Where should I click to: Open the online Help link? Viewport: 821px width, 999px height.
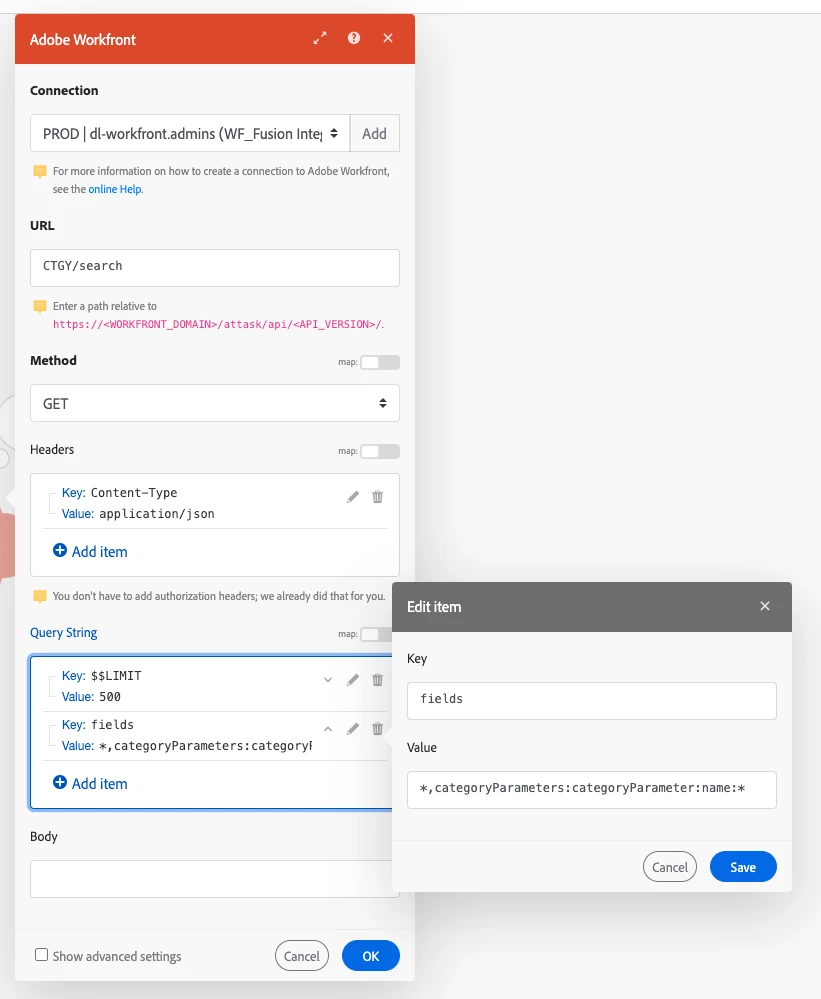[115, 189]
